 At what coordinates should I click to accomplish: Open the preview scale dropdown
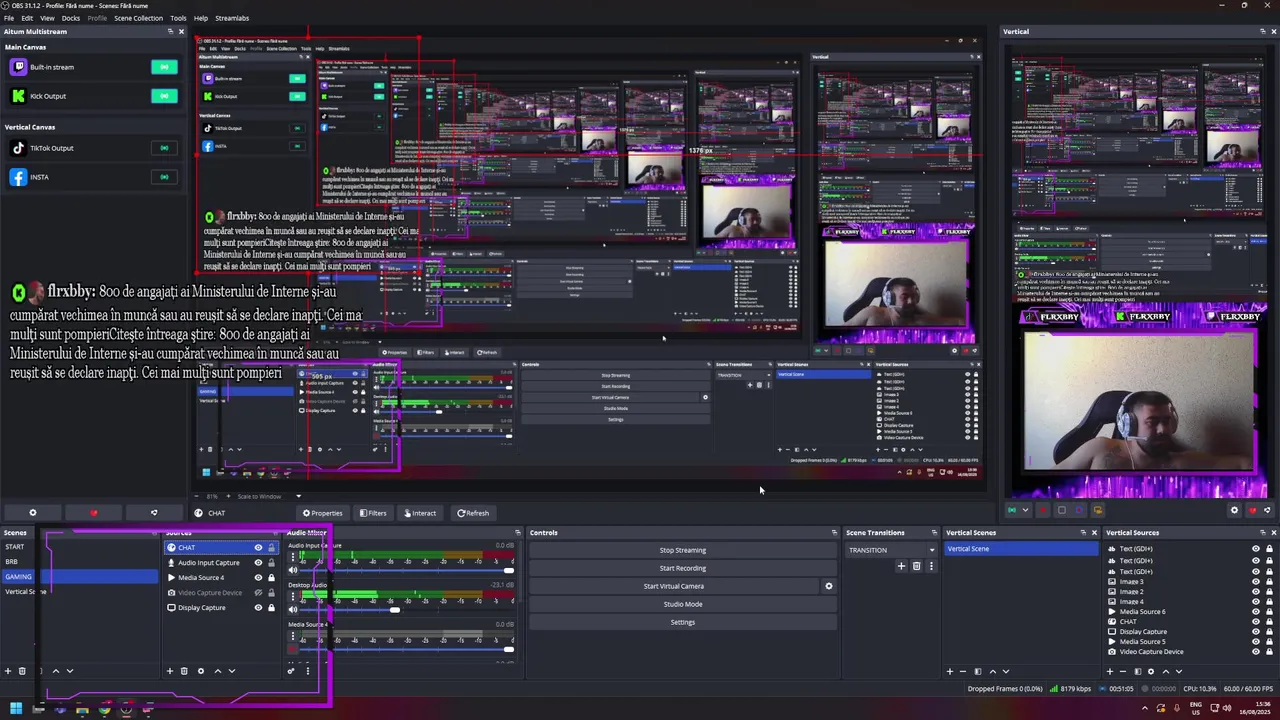pos(298,496)
